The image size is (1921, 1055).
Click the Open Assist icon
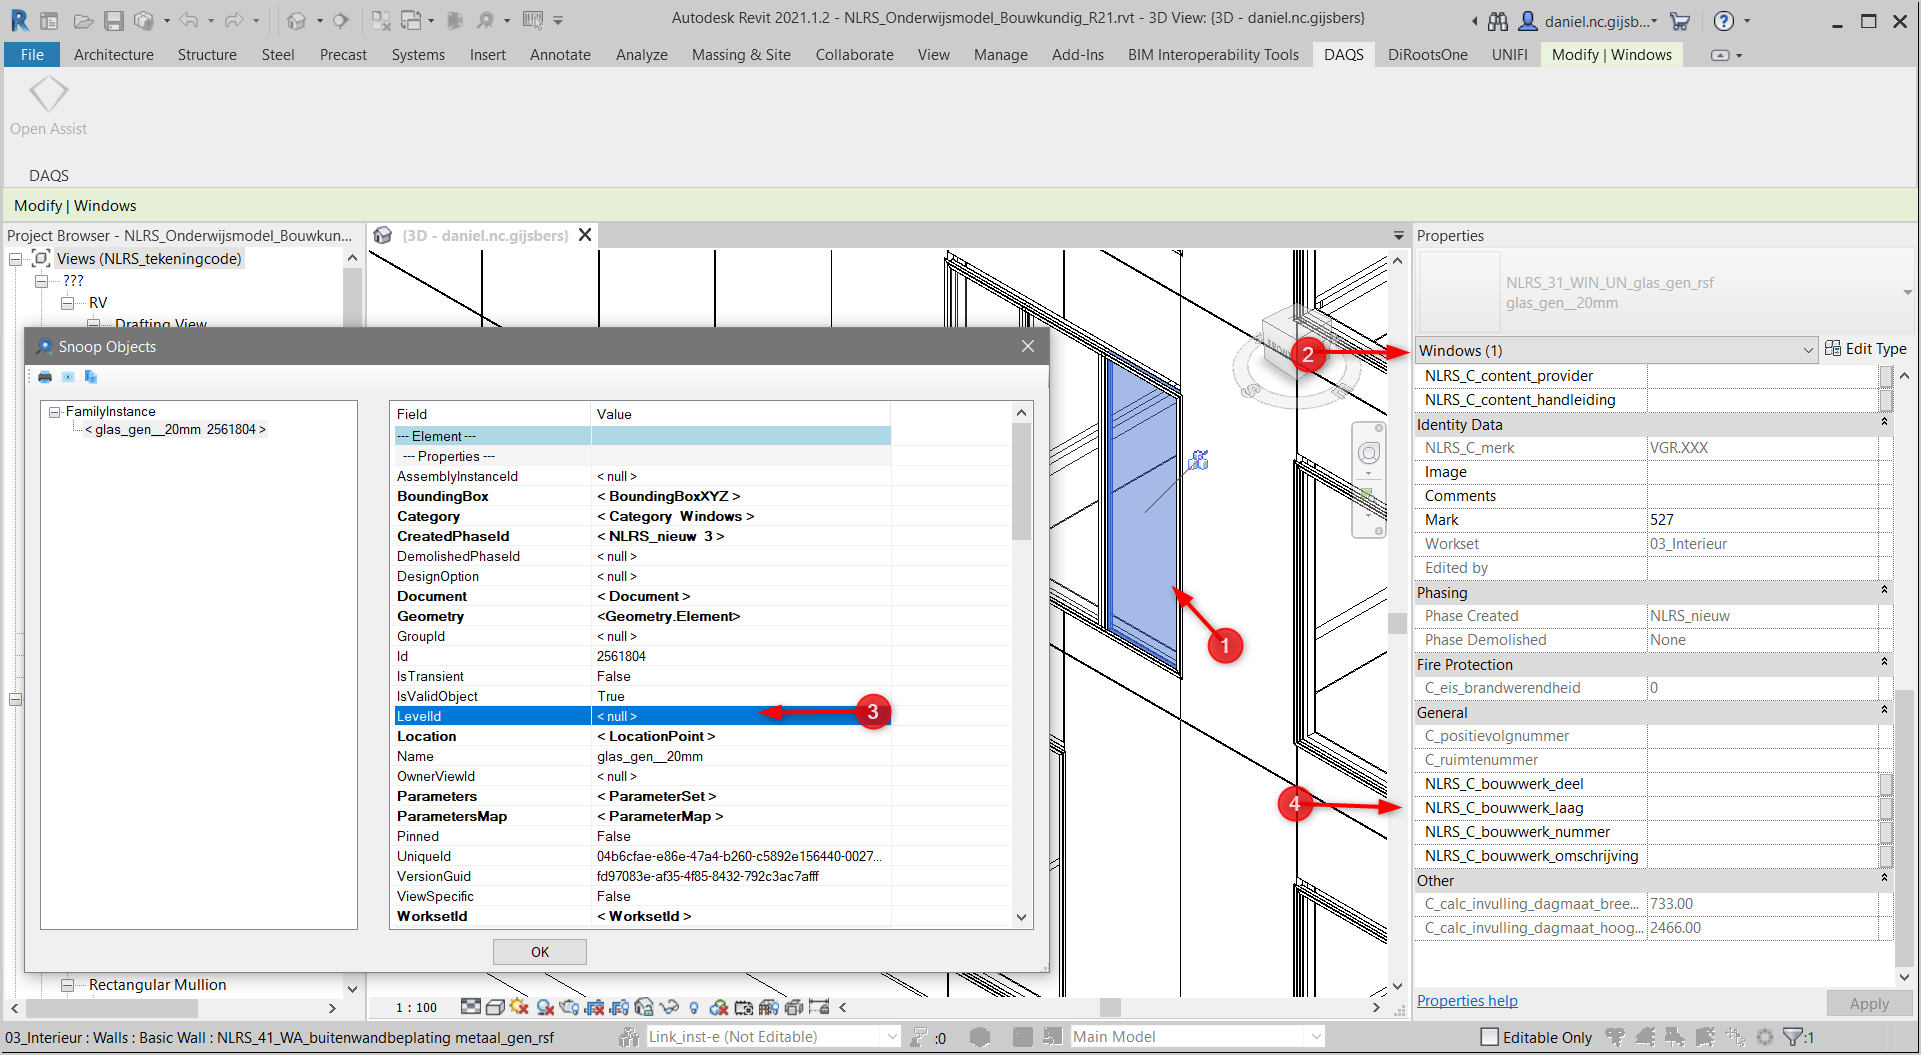[x=48, y=96]
